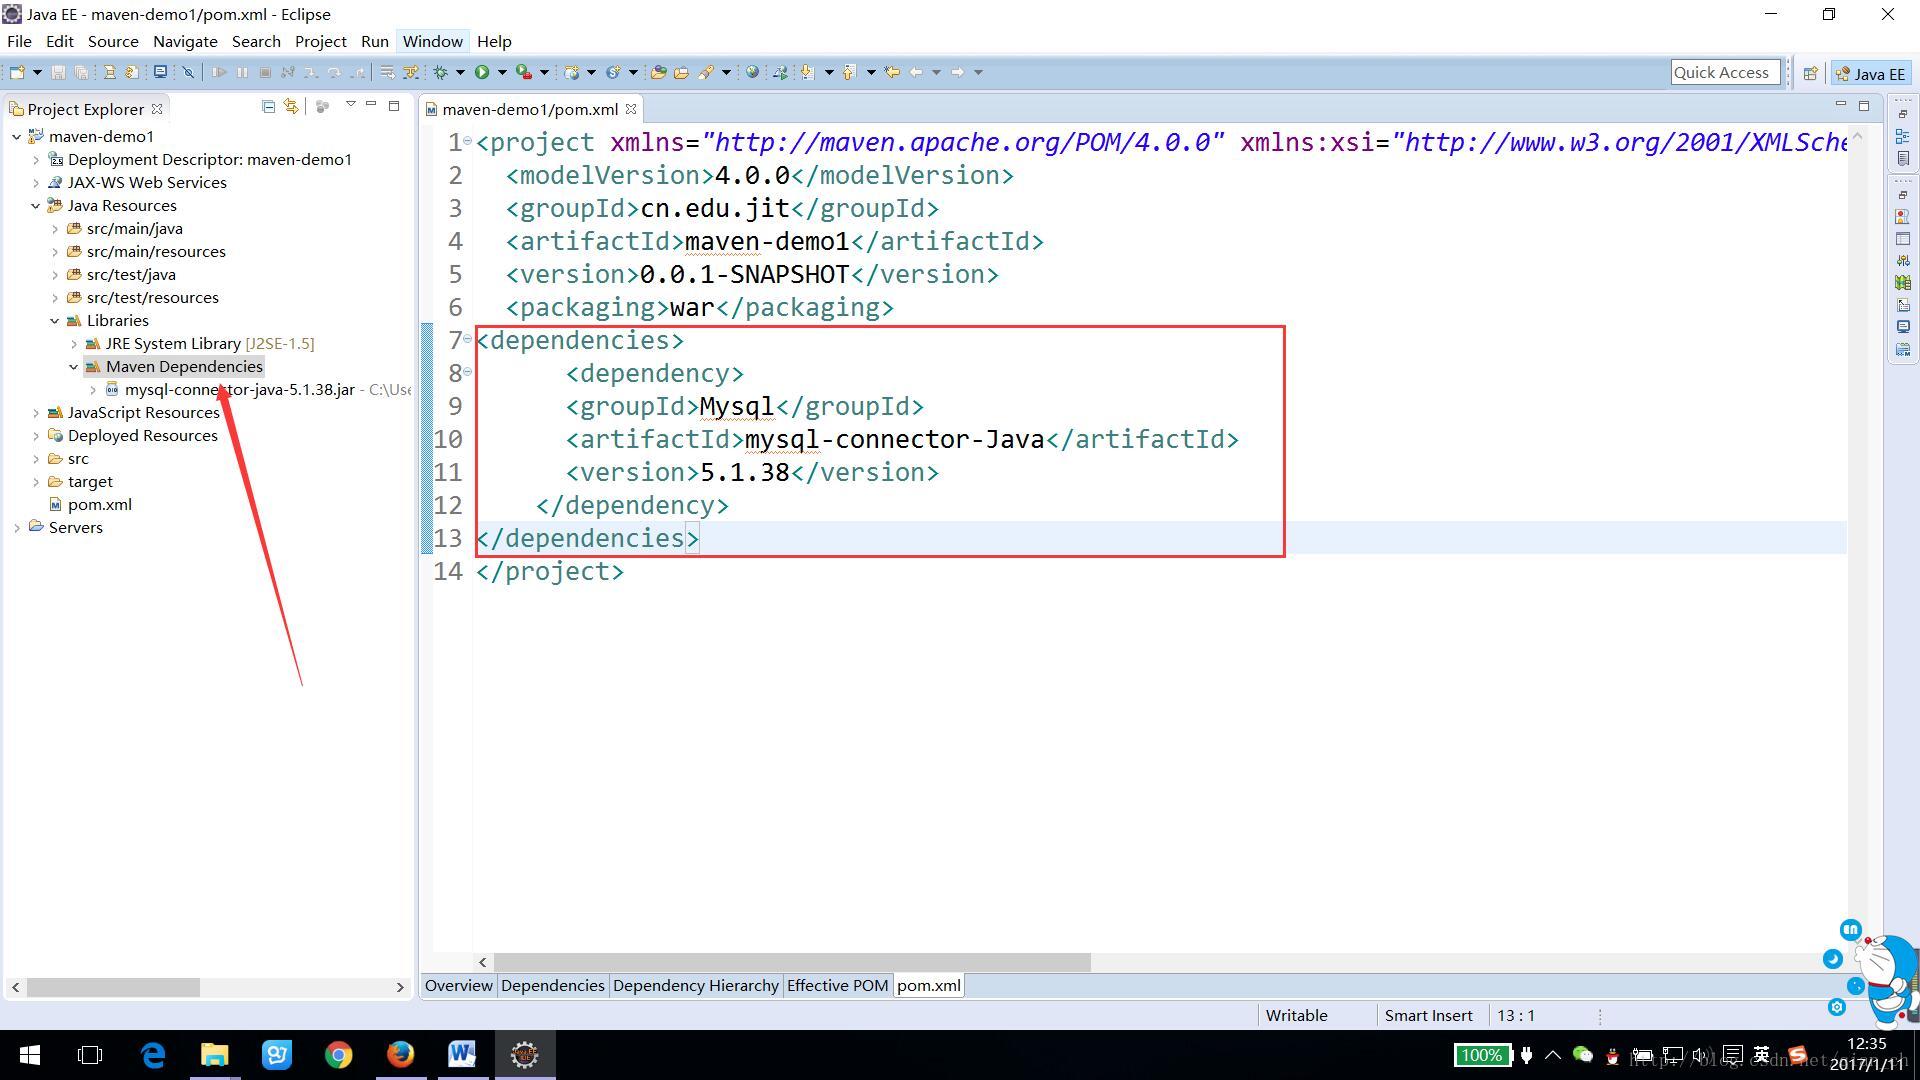Close the maven-demo1/pom.xml editor tab
1920x1080 pixels.
click(631, 109)
